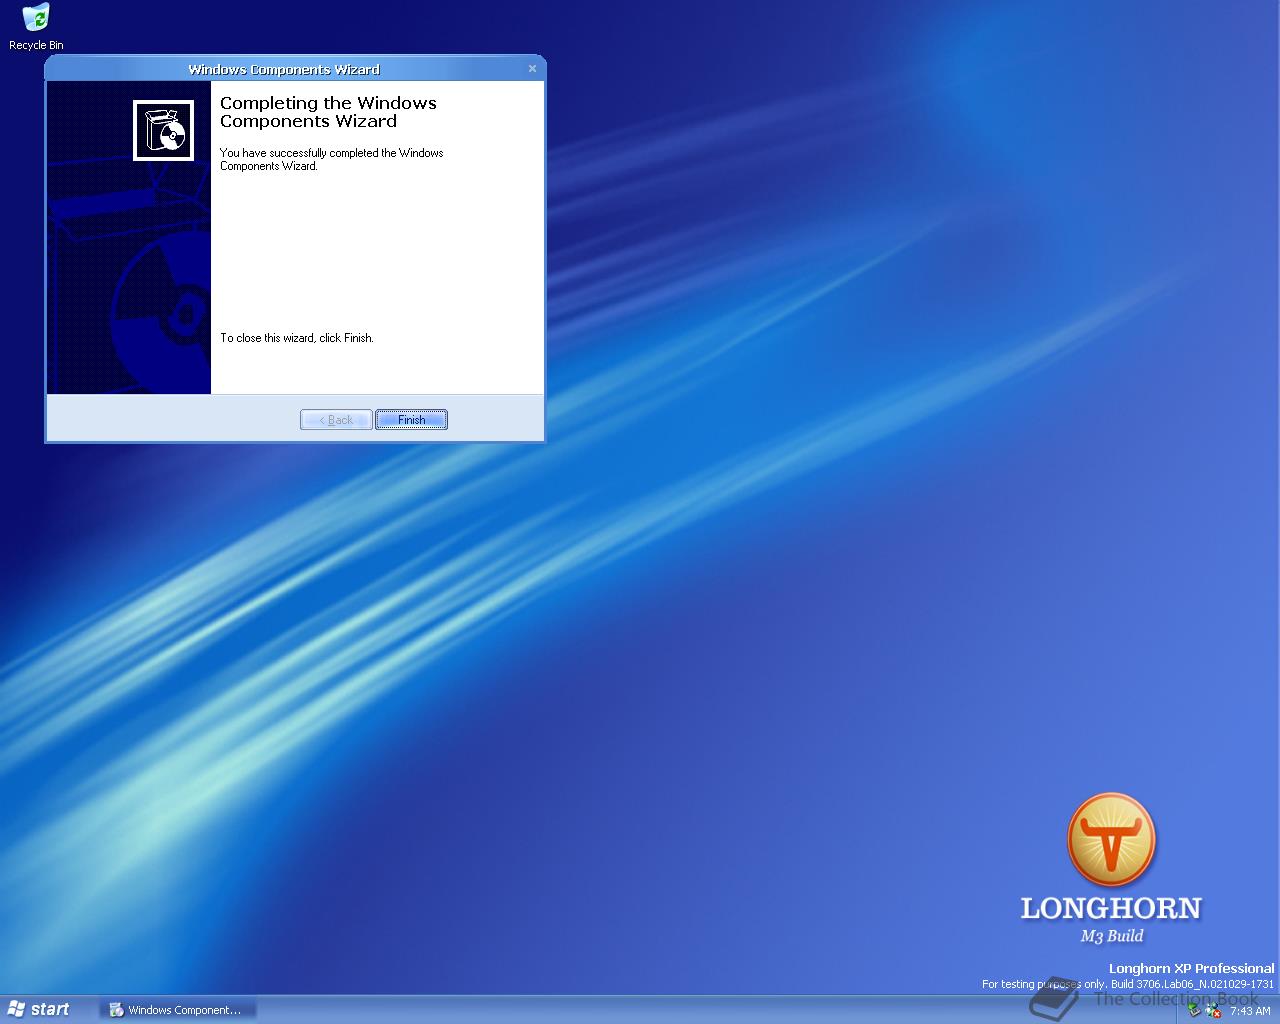
Task: Click the 'To close this wizard, click Finish' text
Action: click(297, 338)
